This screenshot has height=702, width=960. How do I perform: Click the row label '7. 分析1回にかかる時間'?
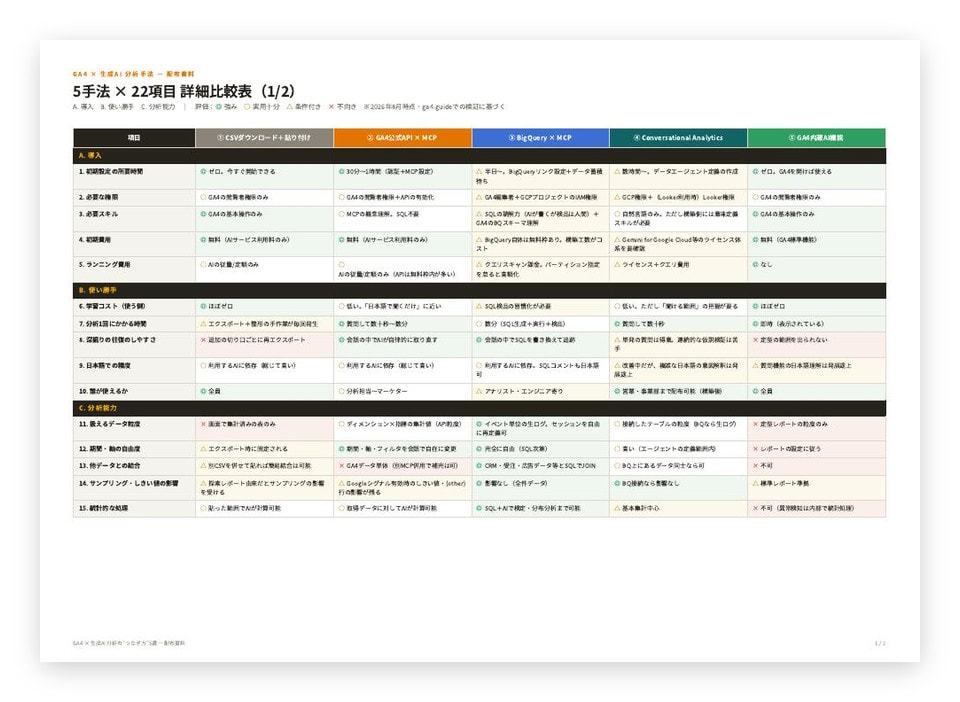pyautogui.click(x=113, y=324)
